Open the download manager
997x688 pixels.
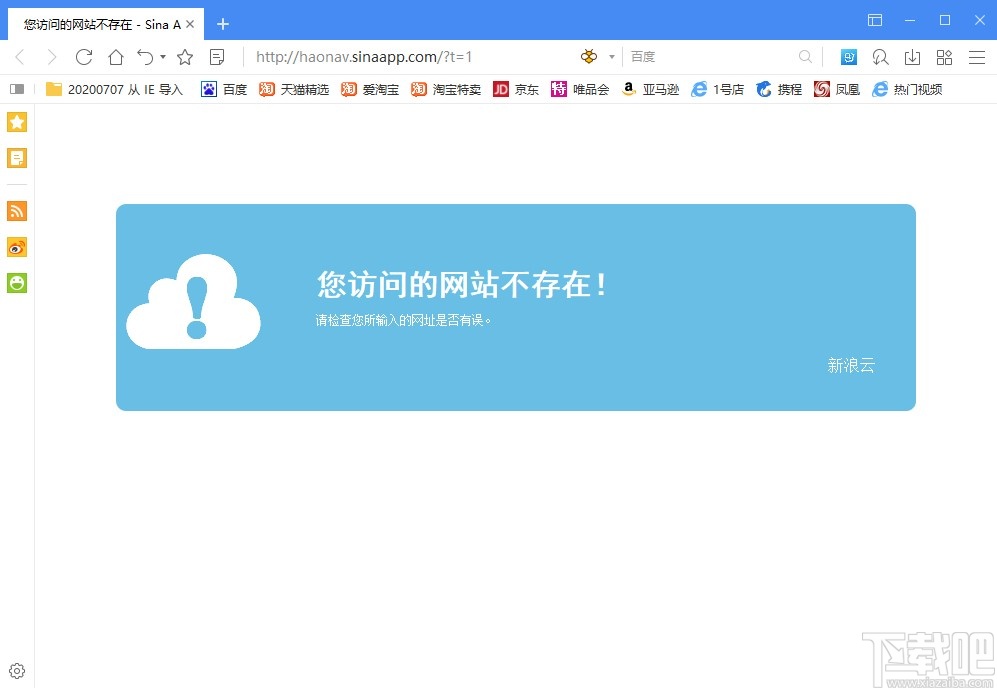tap(912, 57)
